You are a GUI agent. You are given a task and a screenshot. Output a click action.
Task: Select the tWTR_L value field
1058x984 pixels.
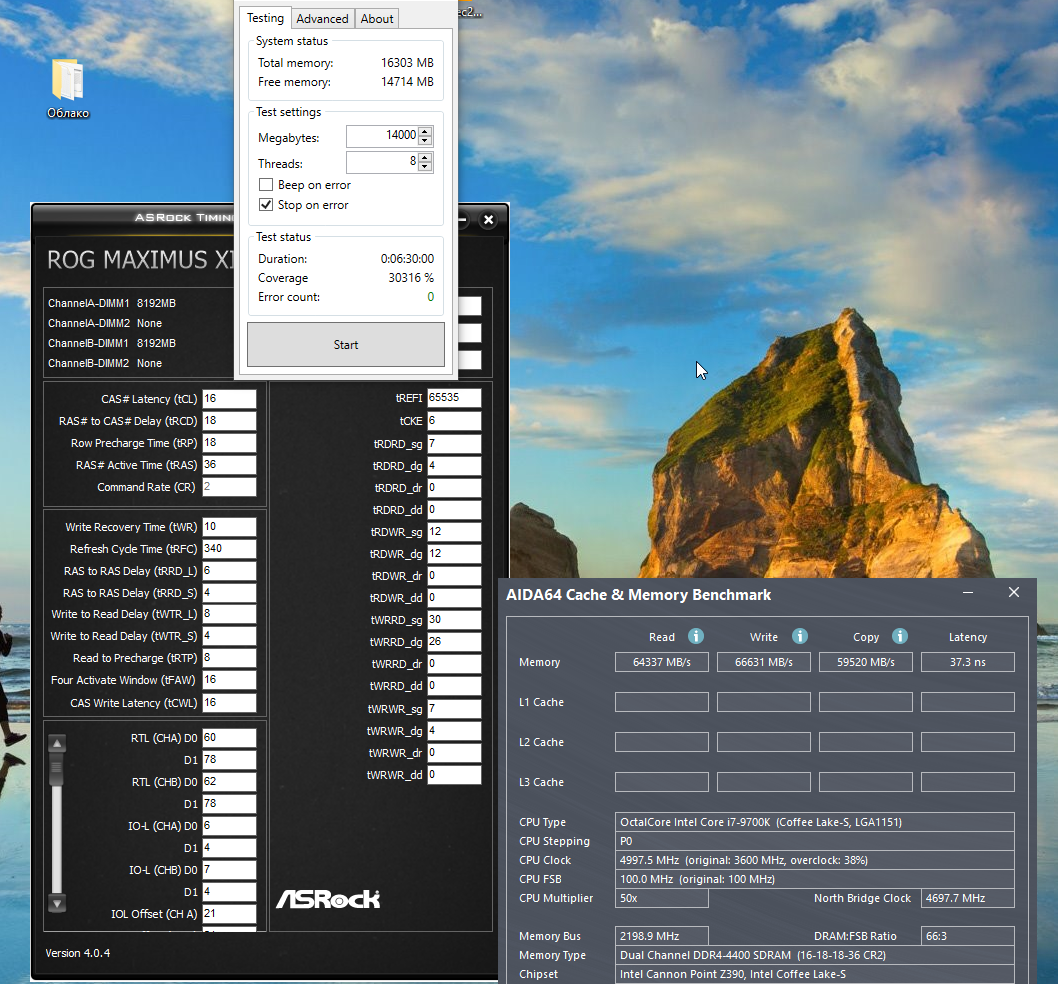[229, 613]
